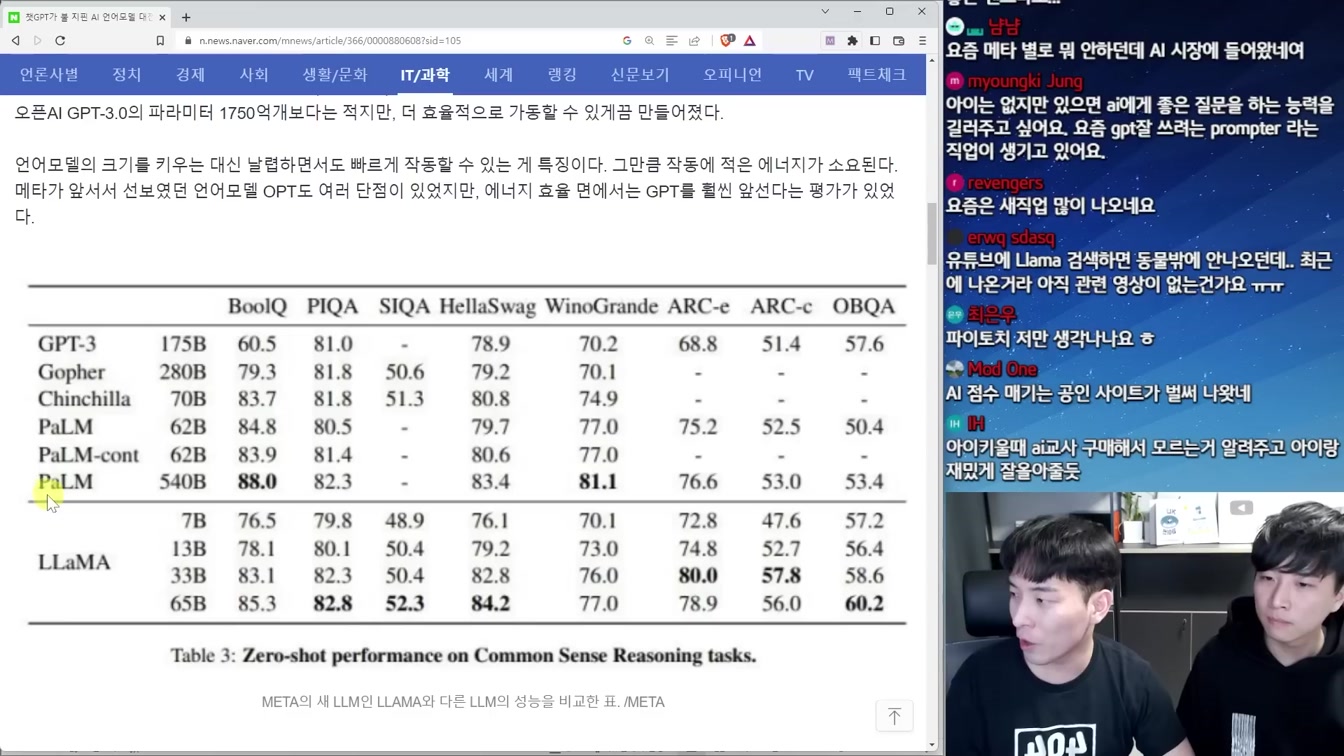The image size is (1344, 756).
Task: Open the 오피니언 section
Action: [732, 75]
